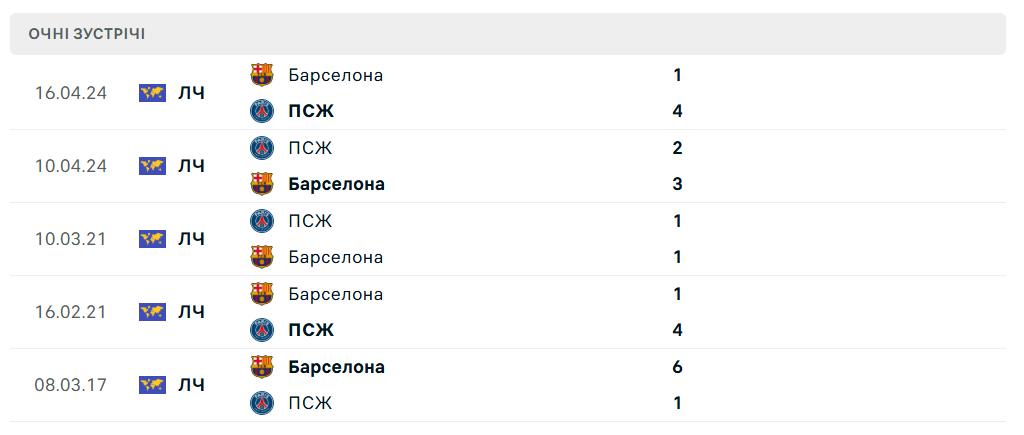This screenshot has width=1024, height=435.
Task: Click Champions League icon for 16.02.21
Action: [152, 312]
